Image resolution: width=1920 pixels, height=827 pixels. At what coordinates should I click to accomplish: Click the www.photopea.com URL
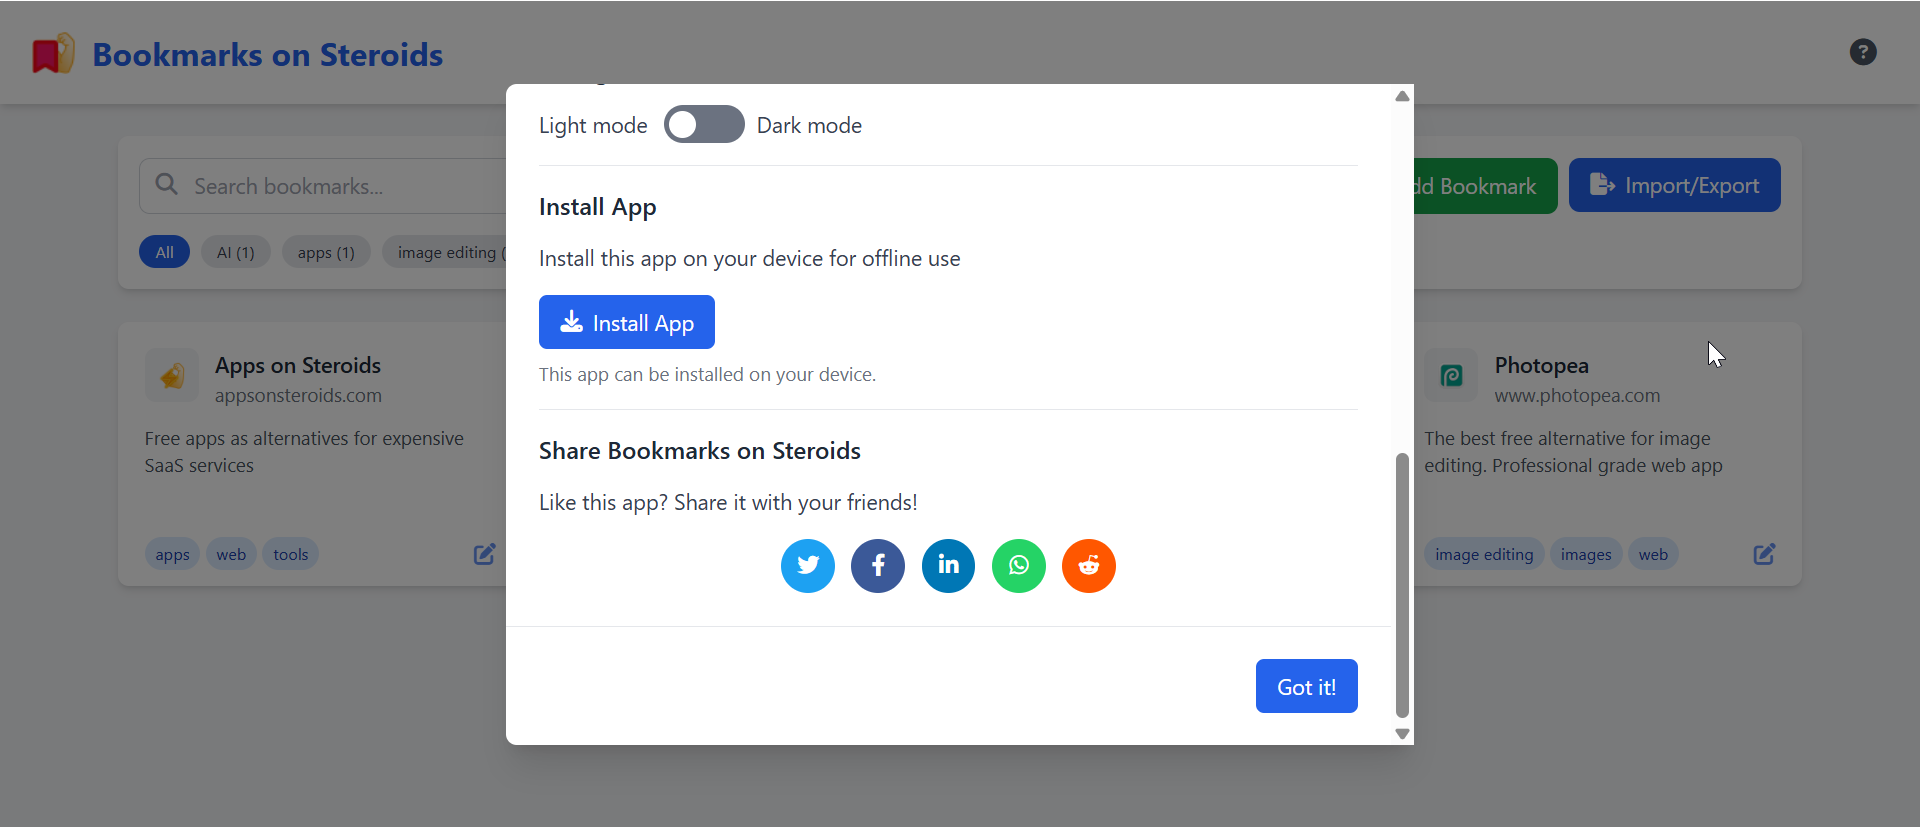tap(1577, 396)
